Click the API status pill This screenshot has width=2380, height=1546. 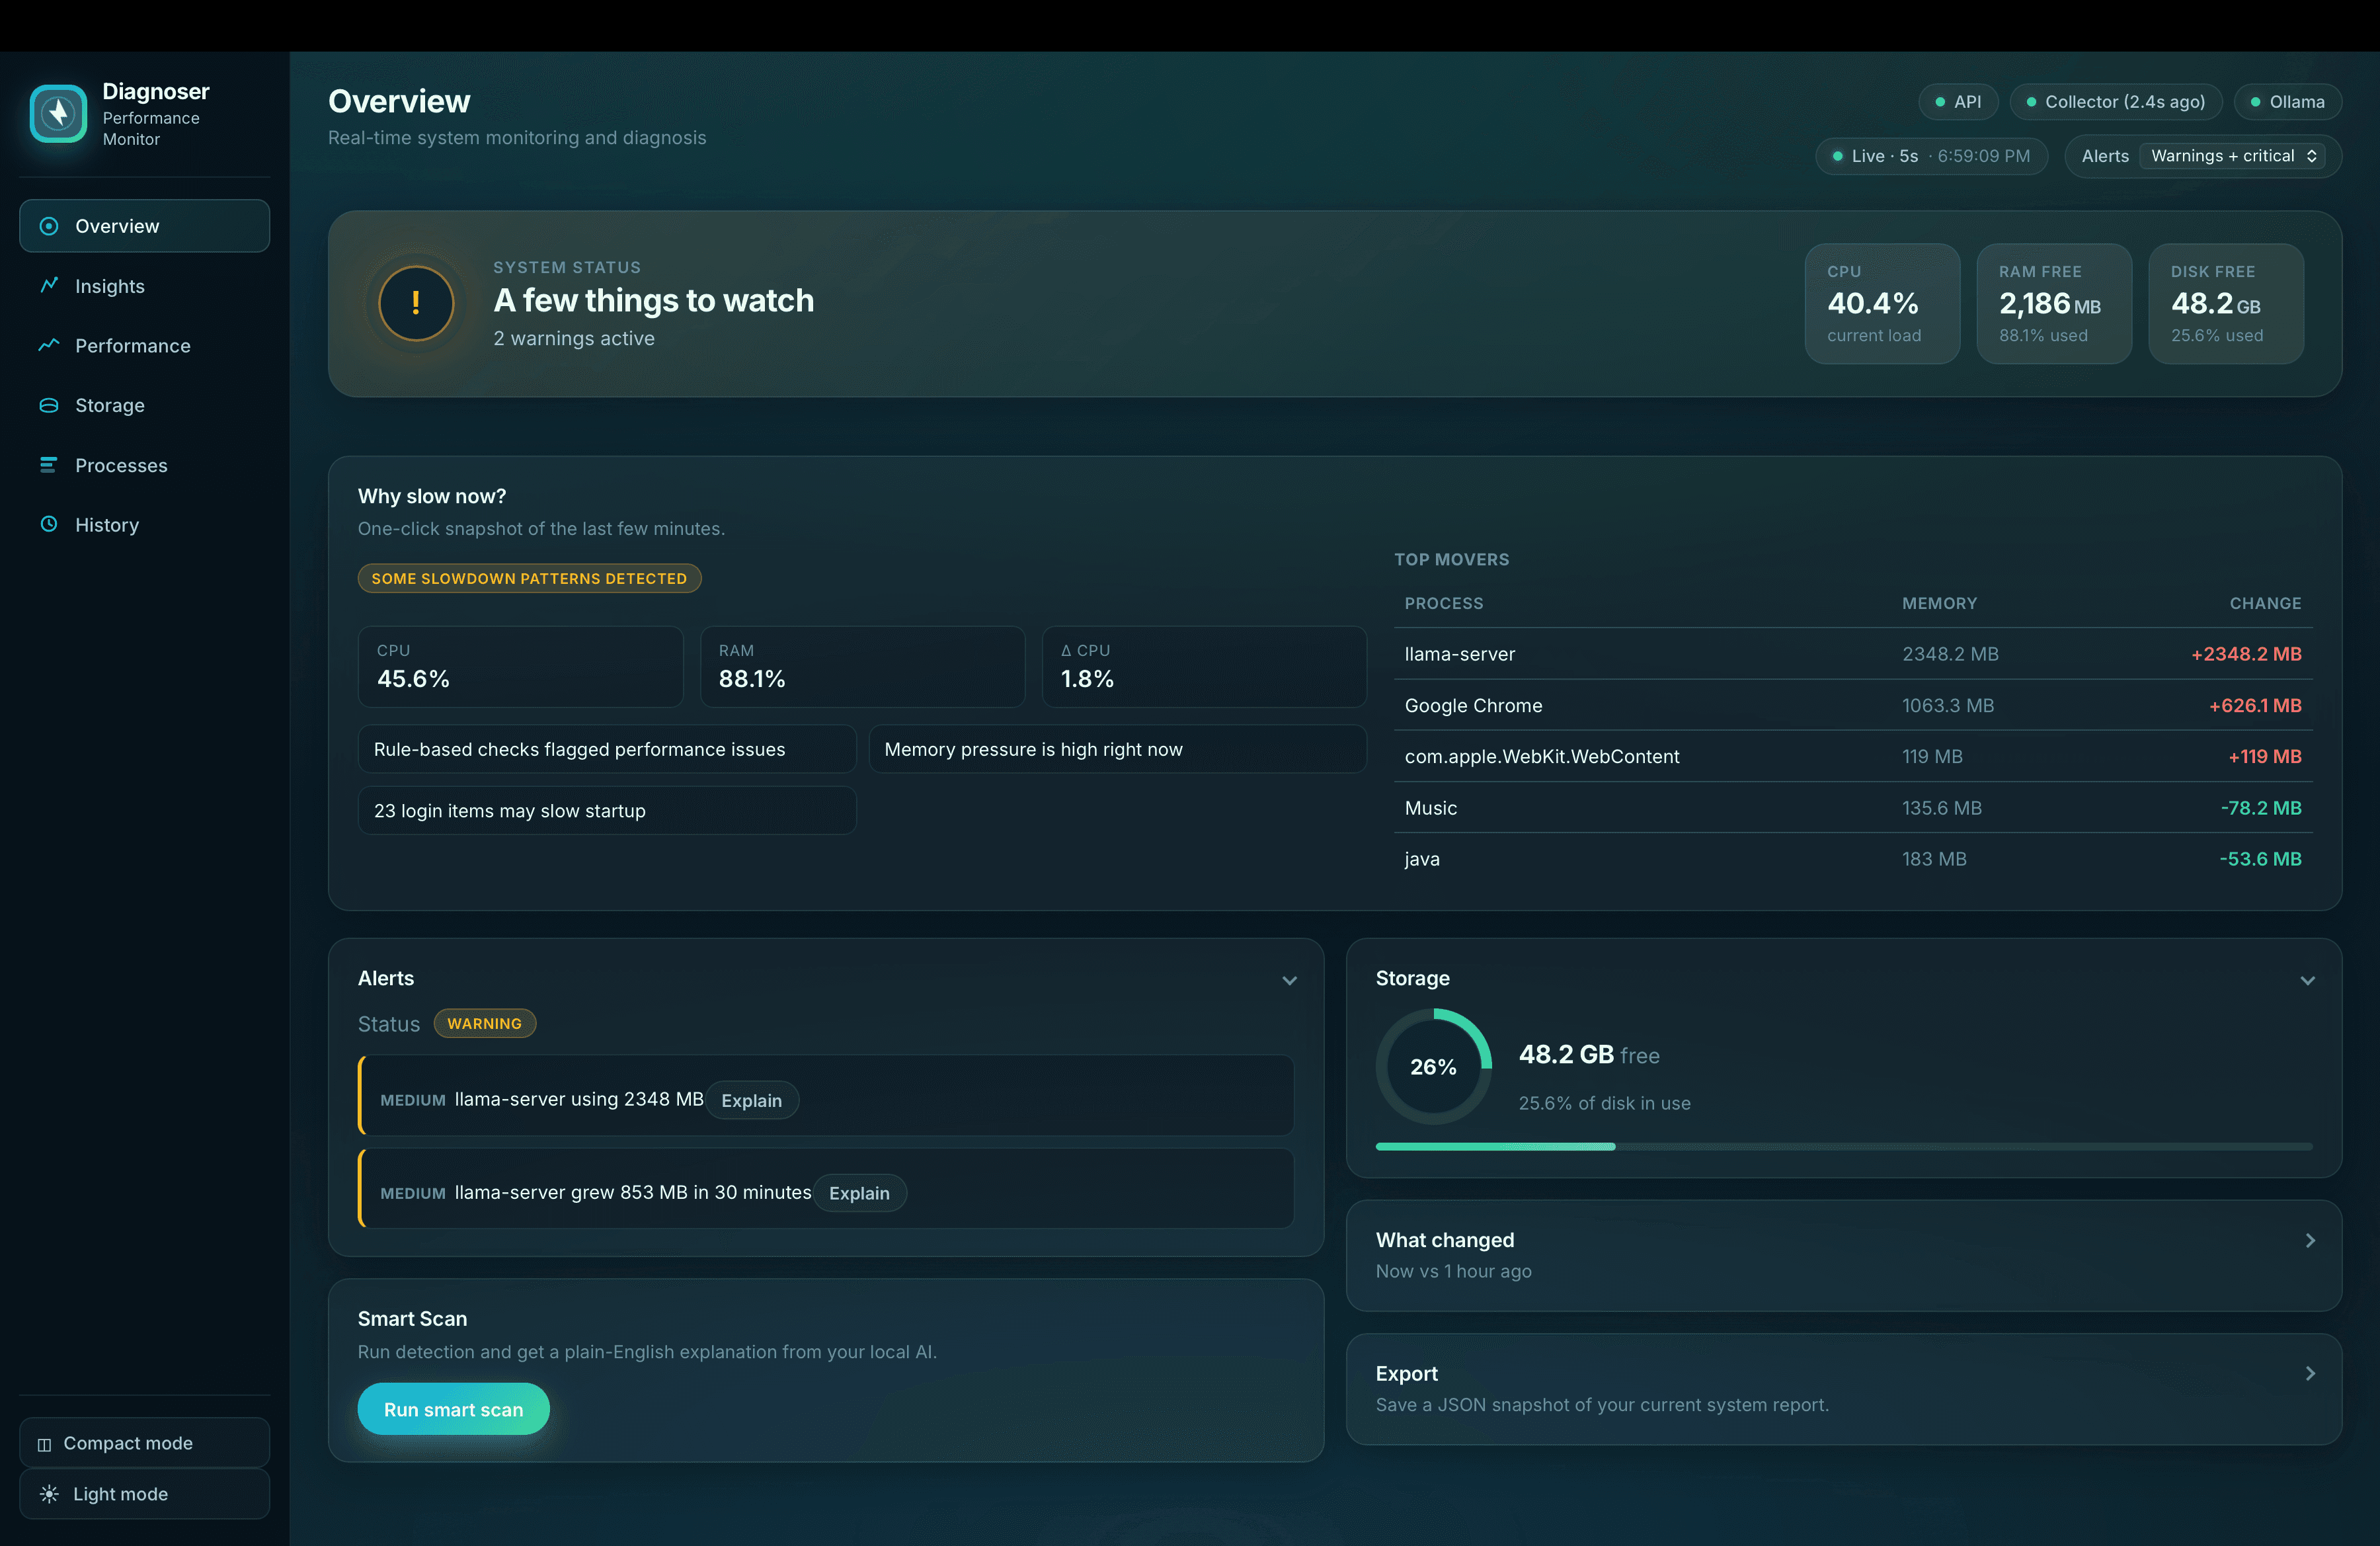(x=1958, y=102)
